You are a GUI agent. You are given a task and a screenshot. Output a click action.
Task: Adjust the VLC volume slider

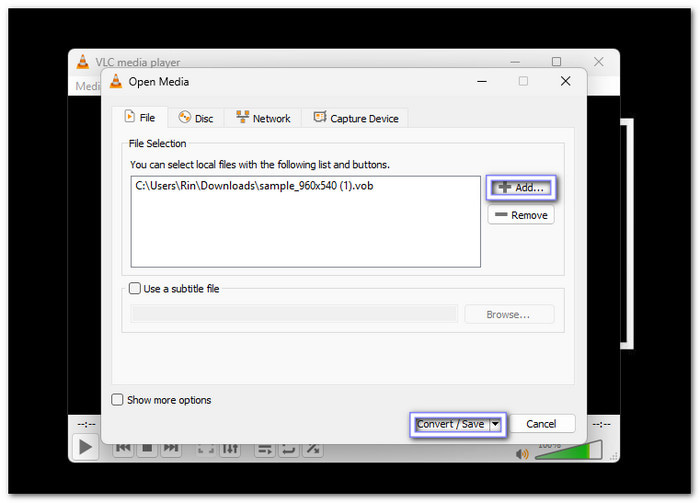click(568, 450)
